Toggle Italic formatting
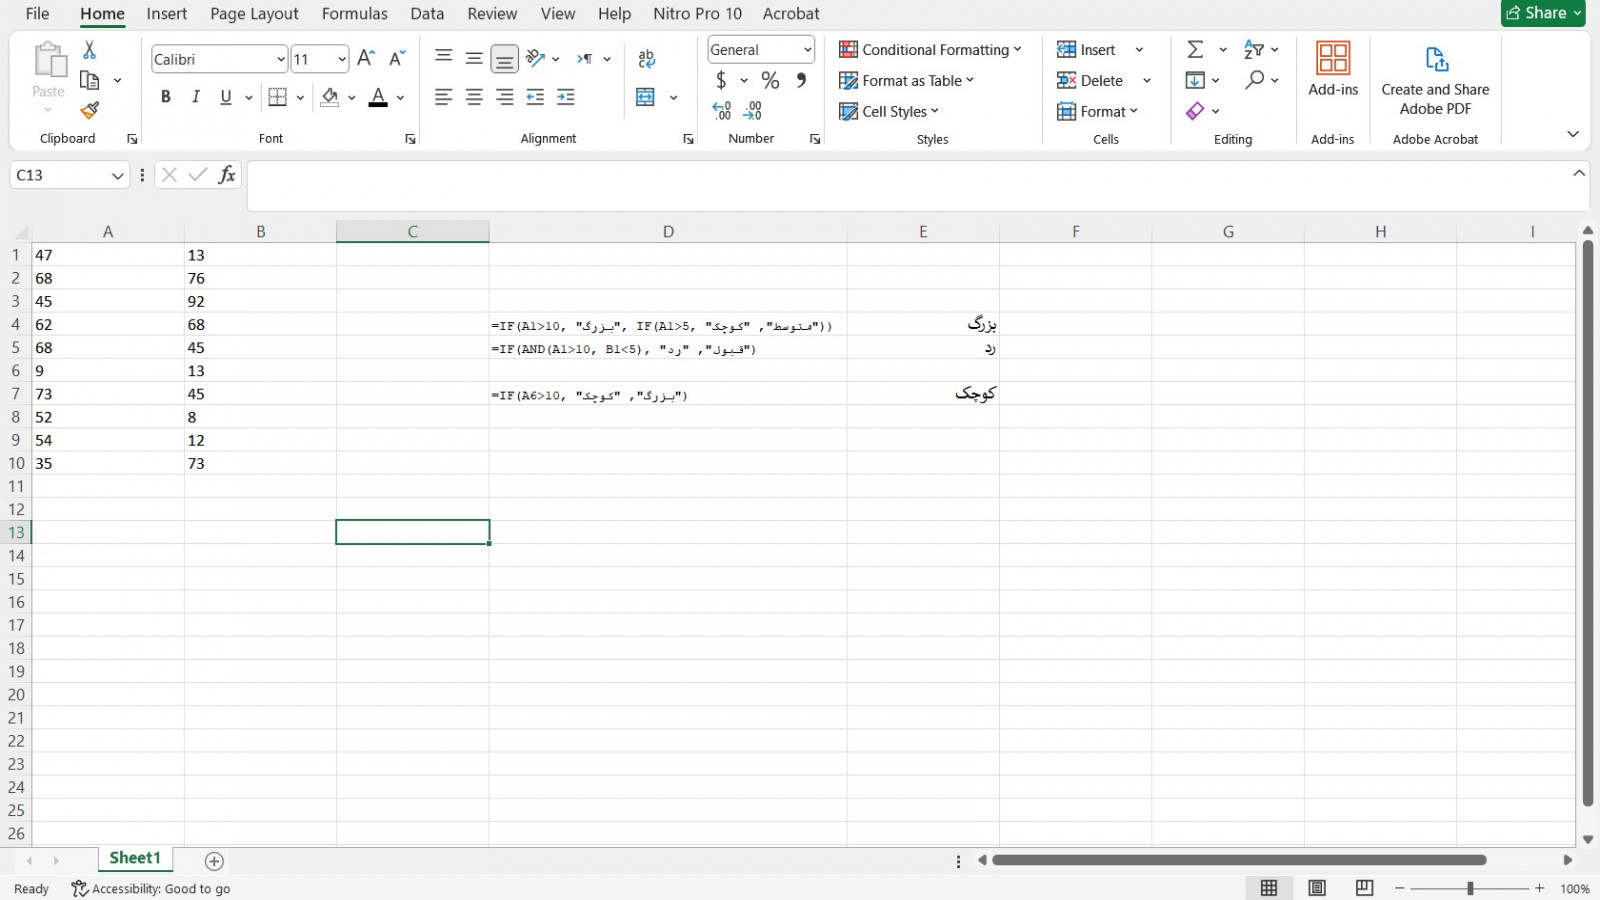The width and height of the screenshot is (1600, 900). (x=196, y=97)
